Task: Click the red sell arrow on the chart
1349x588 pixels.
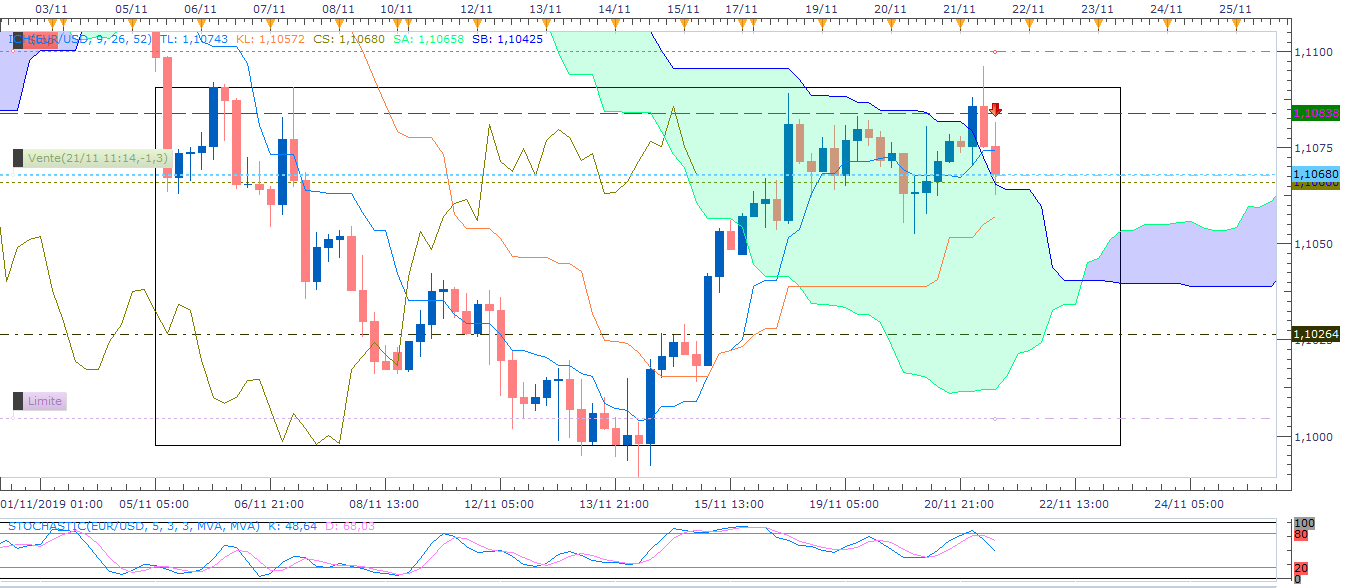Action: click(996, 109)
